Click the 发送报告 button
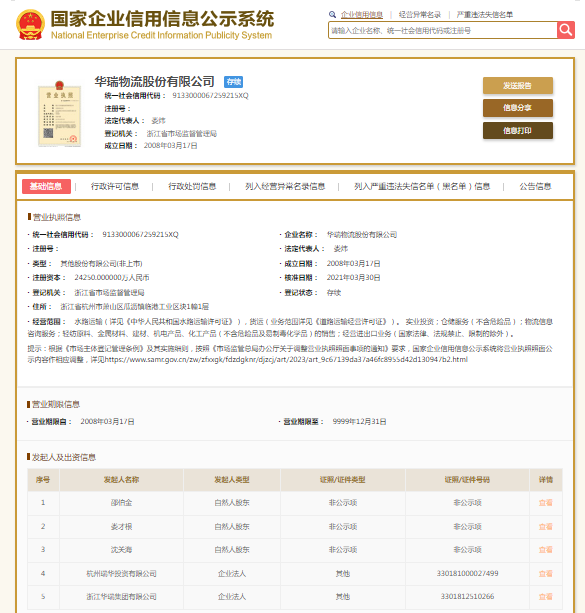 tap(518, 86)
